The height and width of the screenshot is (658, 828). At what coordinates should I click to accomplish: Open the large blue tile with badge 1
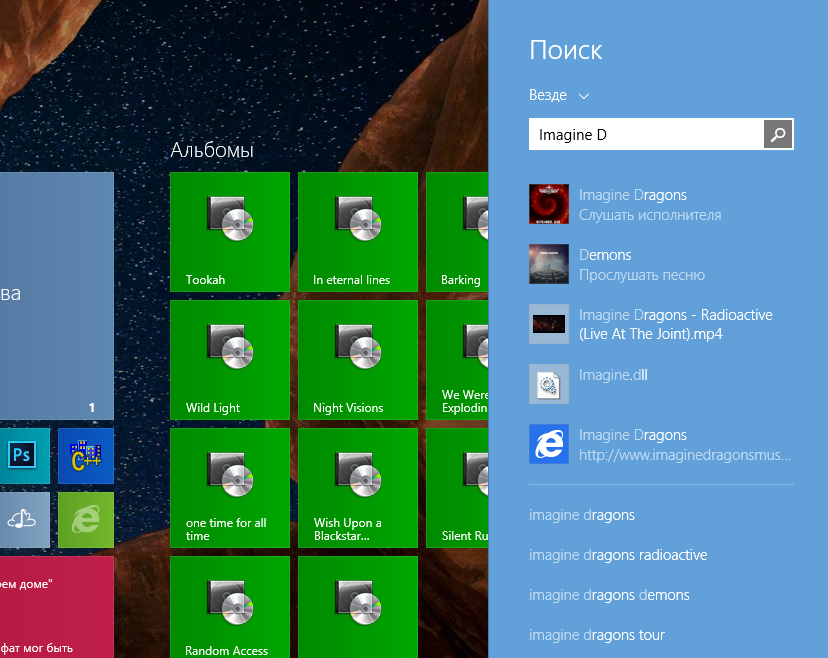[x=57, y=296]
